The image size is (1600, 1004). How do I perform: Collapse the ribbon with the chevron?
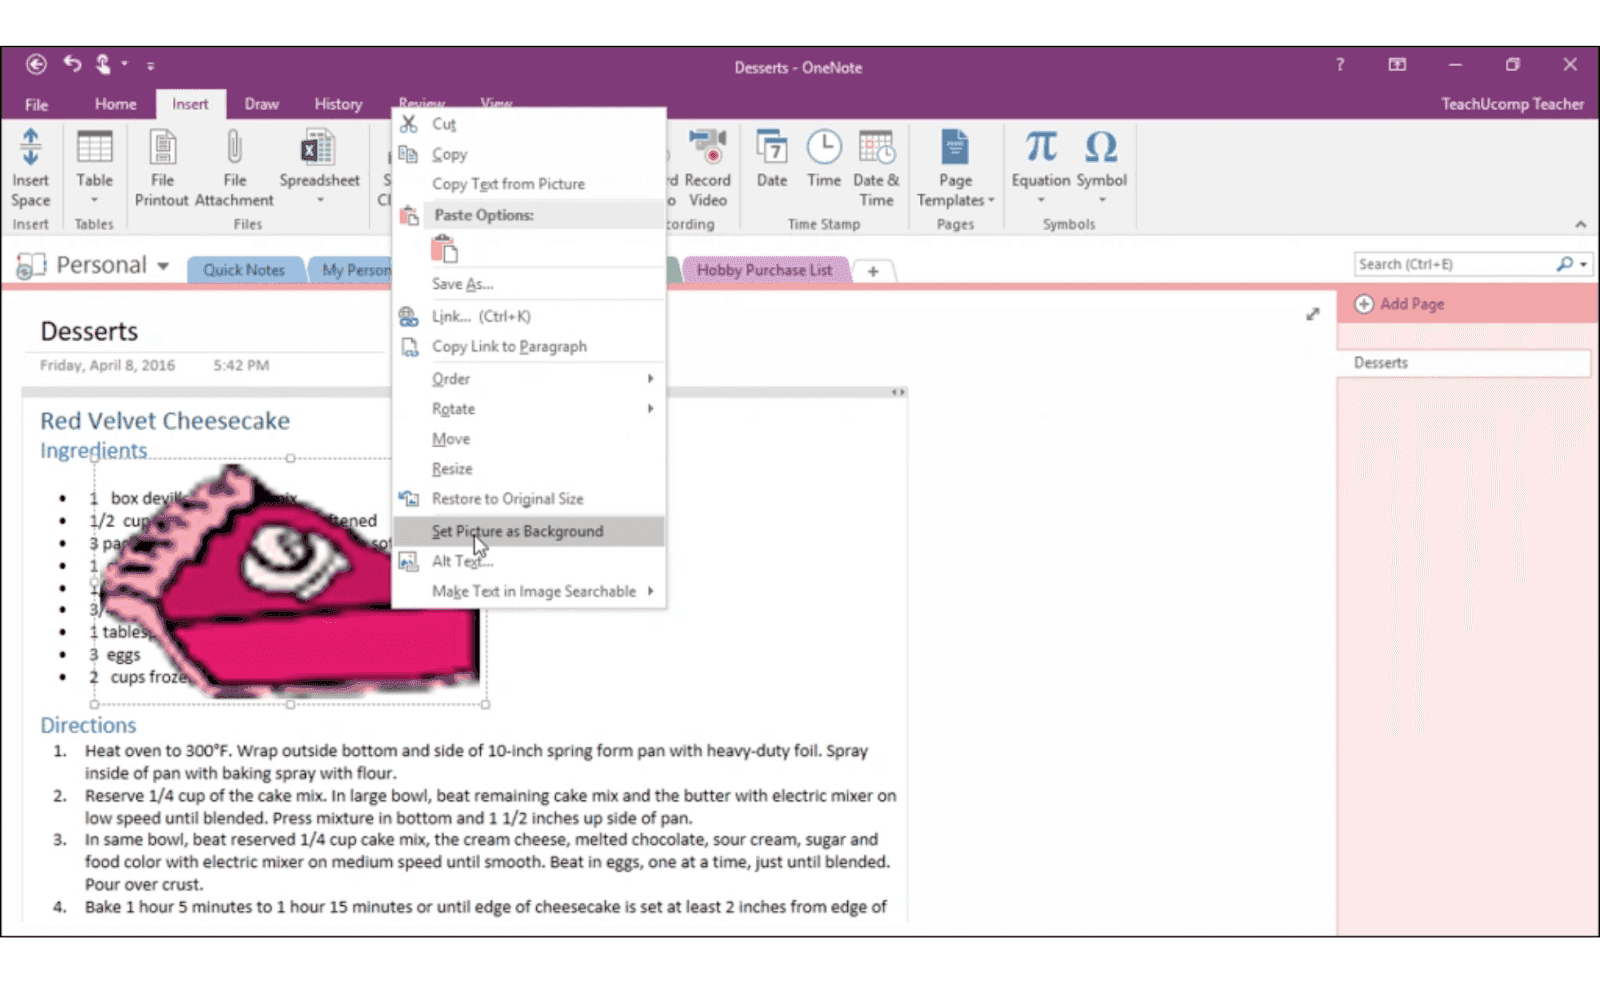[x=1580, y=224]
